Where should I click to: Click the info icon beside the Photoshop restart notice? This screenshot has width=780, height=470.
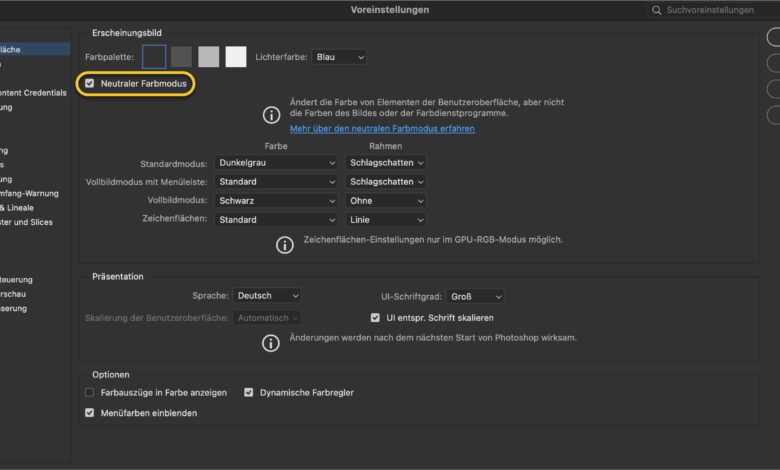coord(270,343)
